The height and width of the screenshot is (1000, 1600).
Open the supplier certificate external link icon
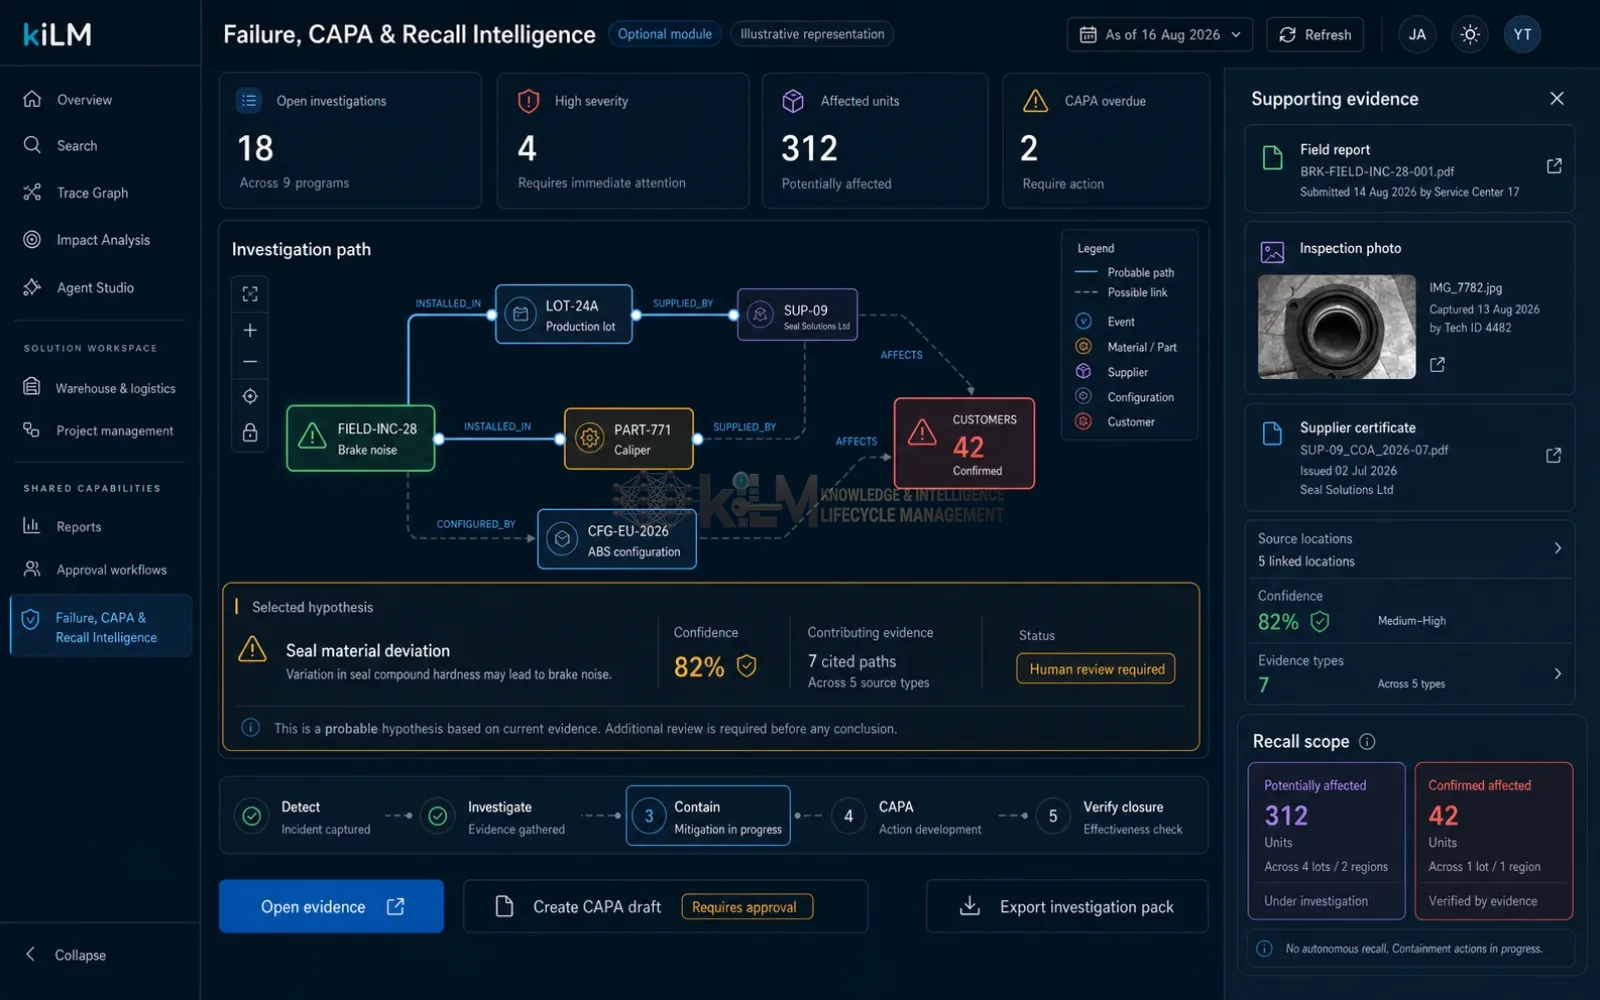(1553, 455)
